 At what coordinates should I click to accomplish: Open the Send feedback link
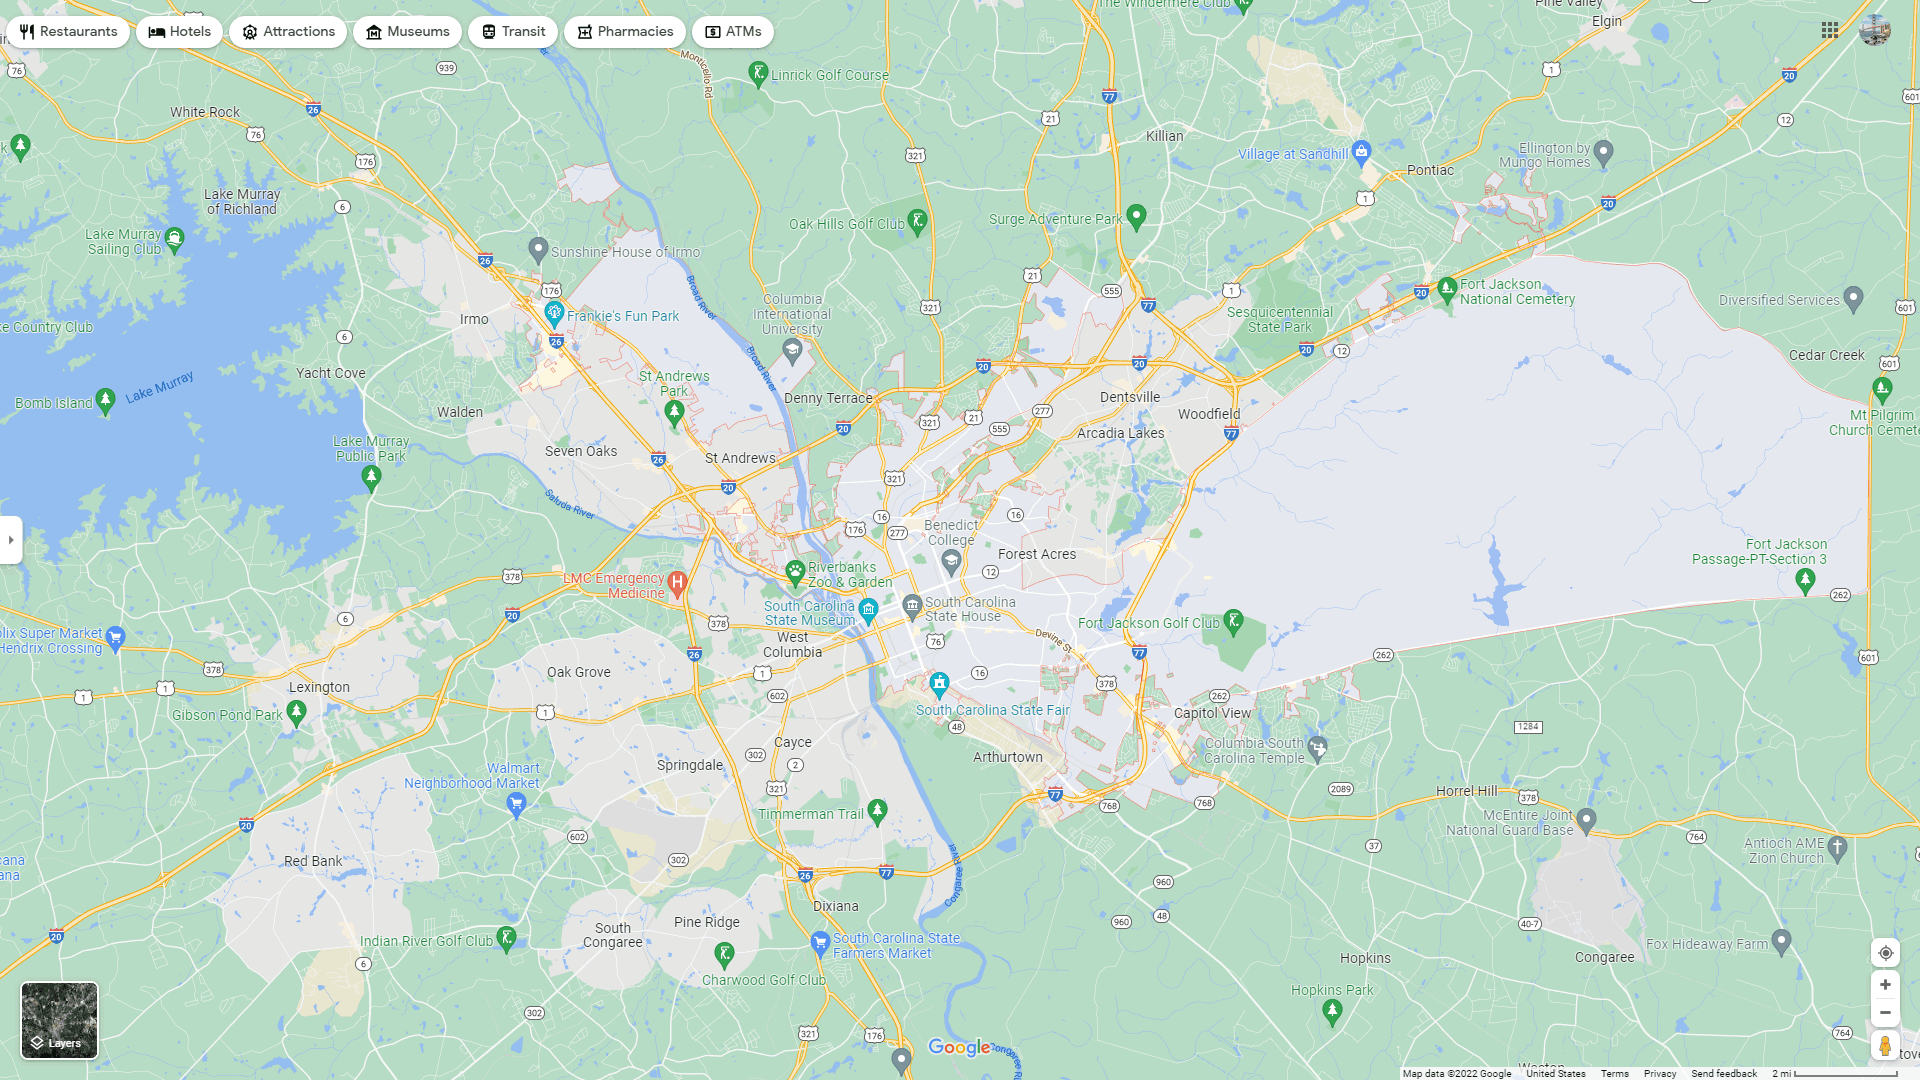pos(1722,1072)
